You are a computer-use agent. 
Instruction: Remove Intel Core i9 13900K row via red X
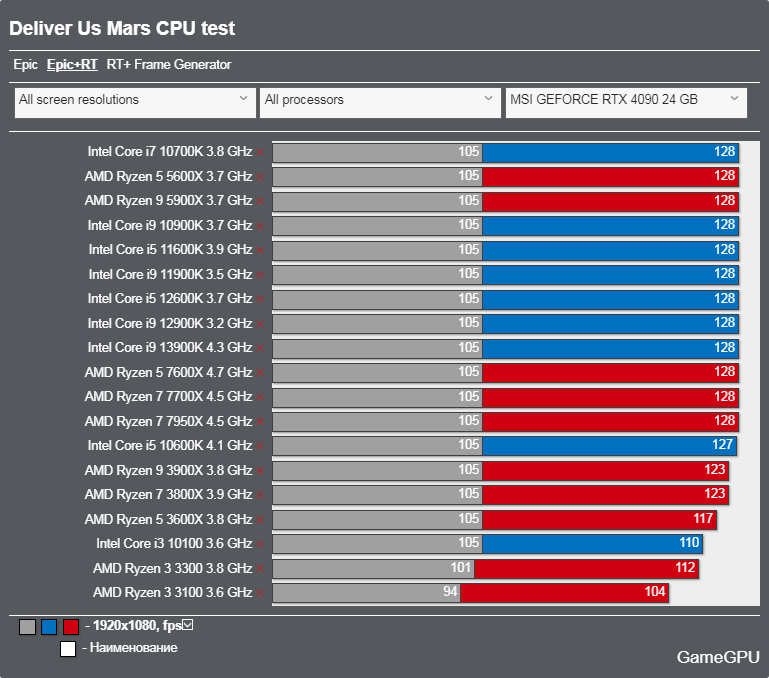[x=260, y=348]
